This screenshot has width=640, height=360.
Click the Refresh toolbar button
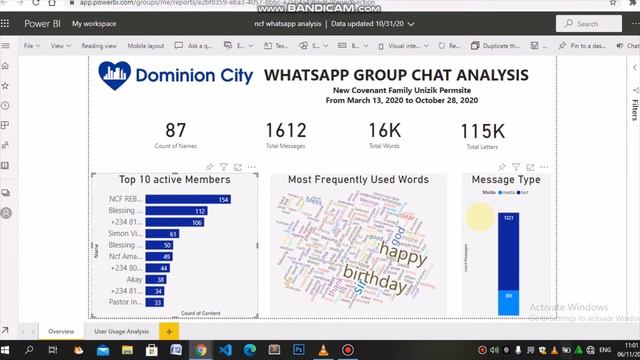point(449,46)
